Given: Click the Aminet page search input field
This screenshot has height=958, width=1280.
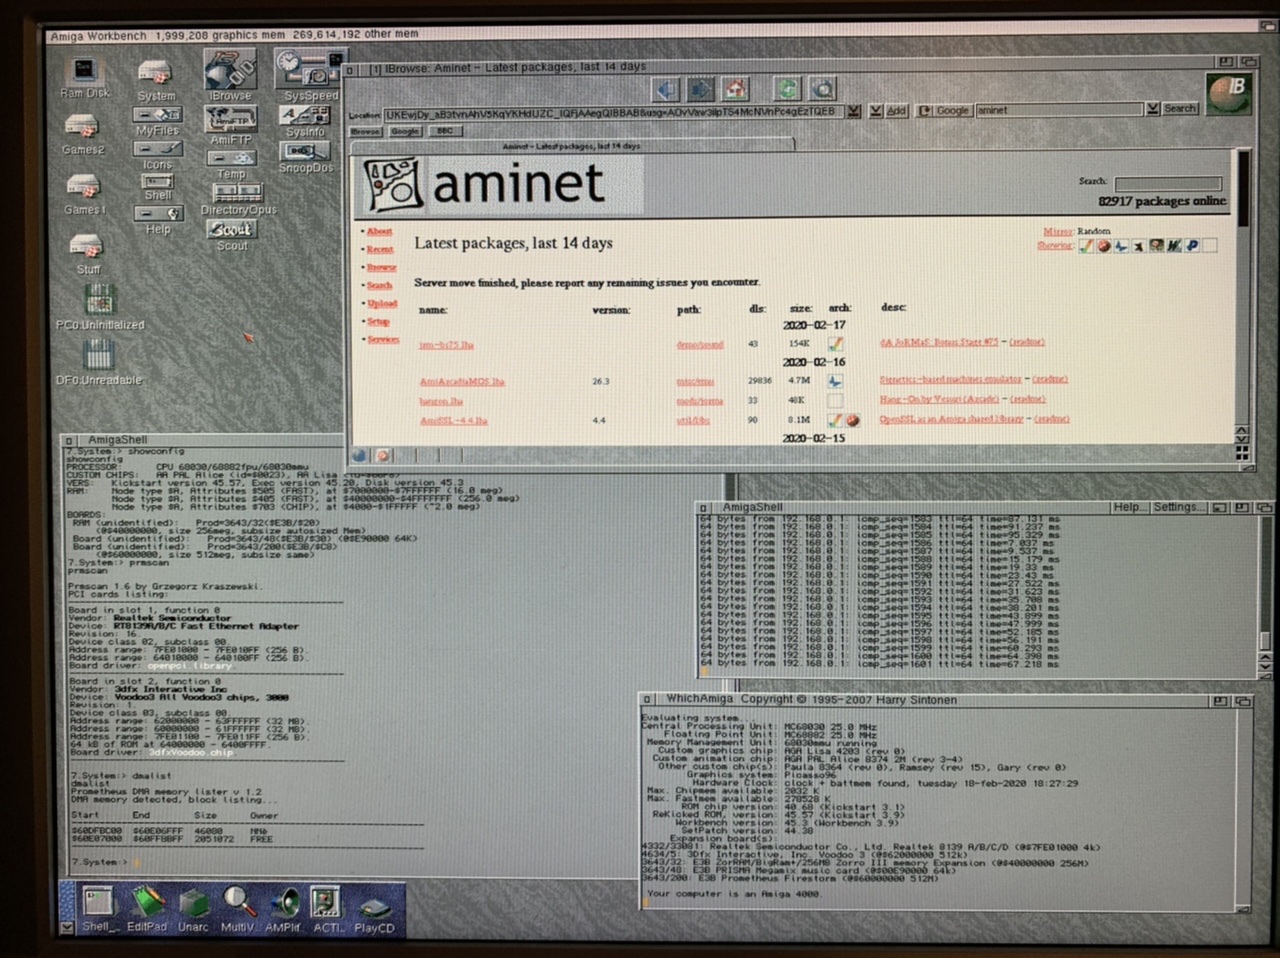Looking at the screenshot, I should 1168,183.
